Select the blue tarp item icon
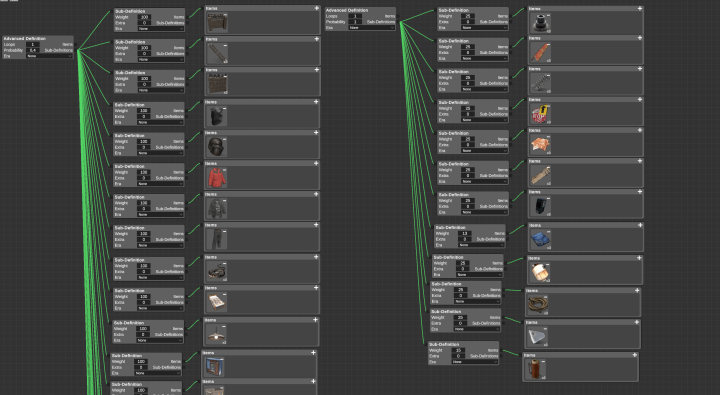 [x=540, y=240]
